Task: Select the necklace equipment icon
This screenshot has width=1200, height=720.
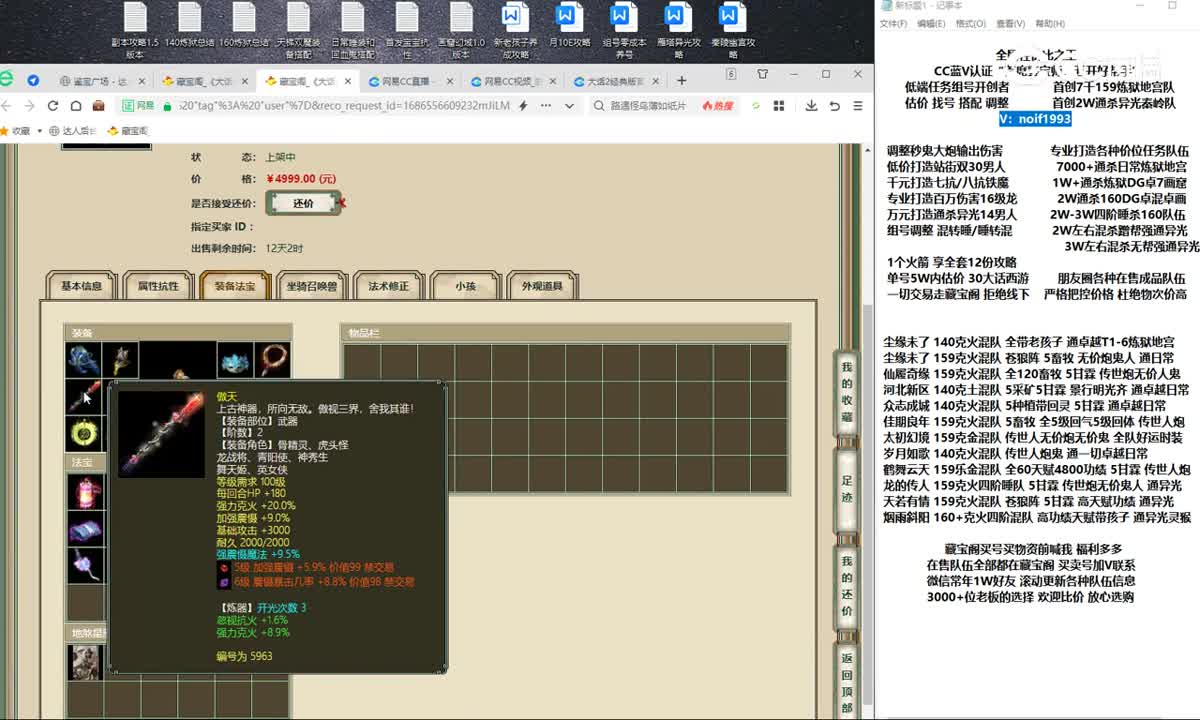Action: coord(271,360)
